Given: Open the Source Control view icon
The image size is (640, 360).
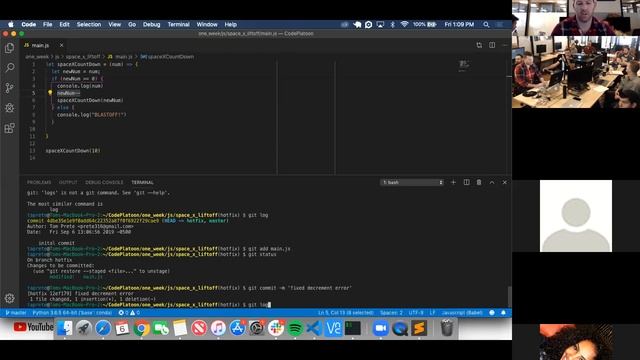Looking at the screenshot, I should click(x=9, y=88).
